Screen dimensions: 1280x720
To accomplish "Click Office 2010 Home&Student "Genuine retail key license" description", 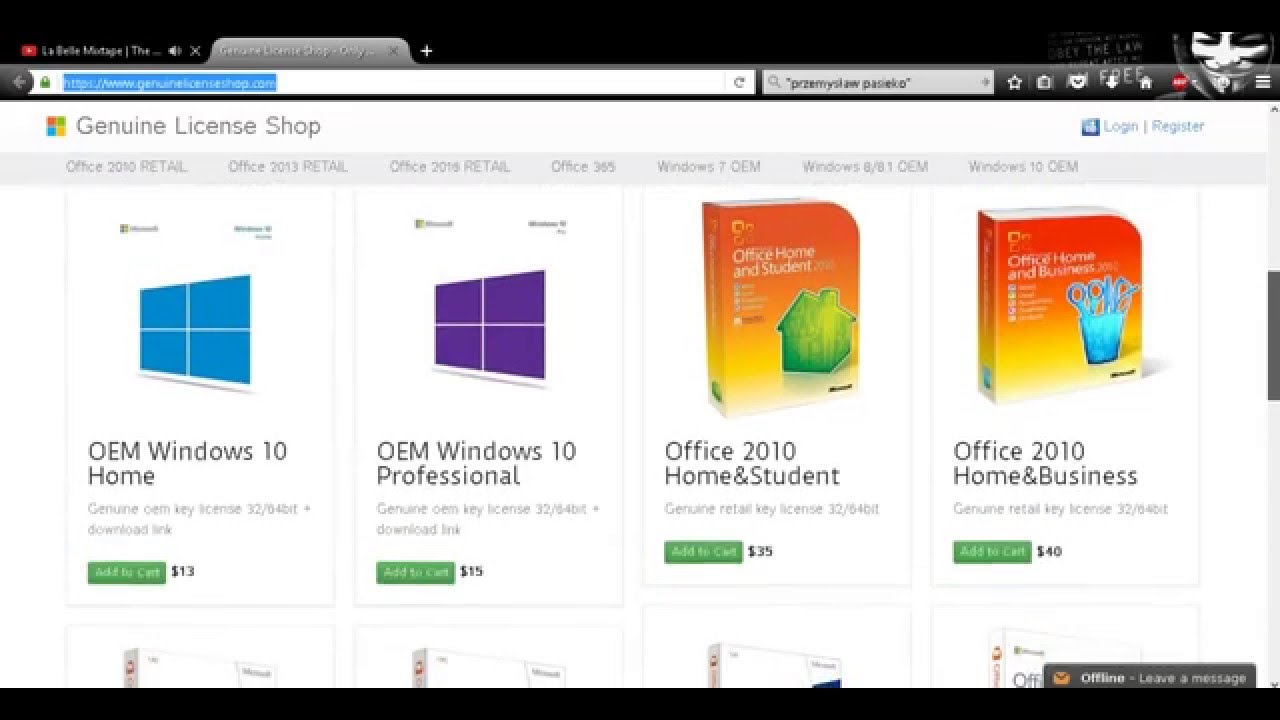I will [x=772, y=509].
